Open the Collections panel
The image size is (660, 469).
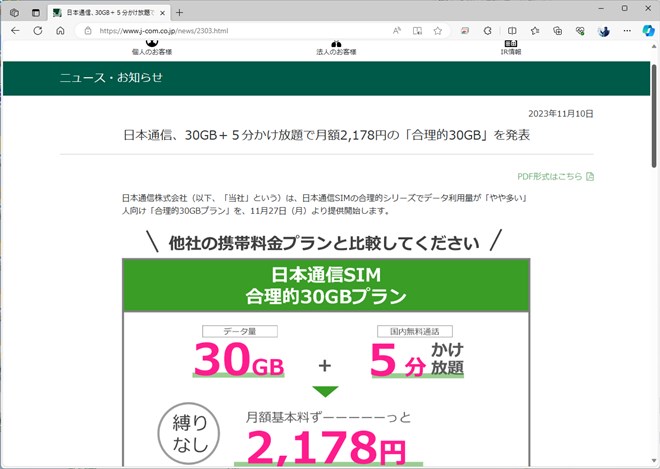[558, 31]
